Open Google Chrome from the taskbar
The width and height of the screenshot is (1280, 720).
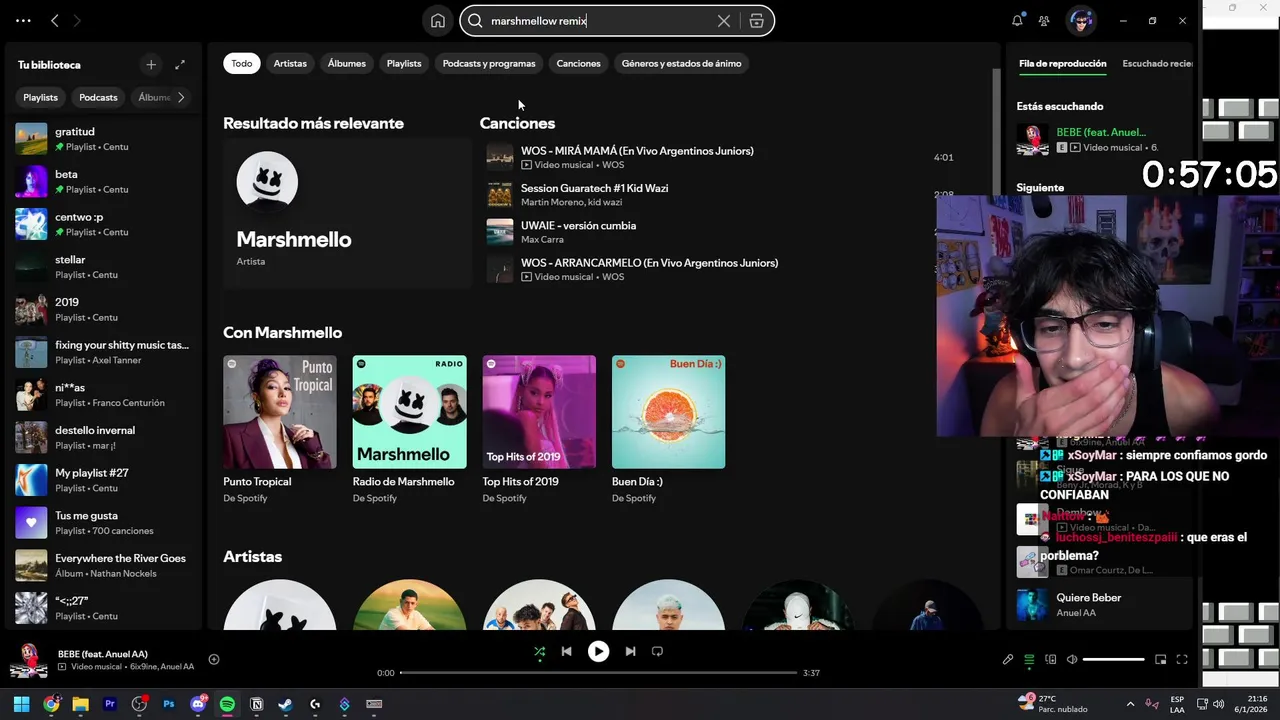[x=51, y=704]
